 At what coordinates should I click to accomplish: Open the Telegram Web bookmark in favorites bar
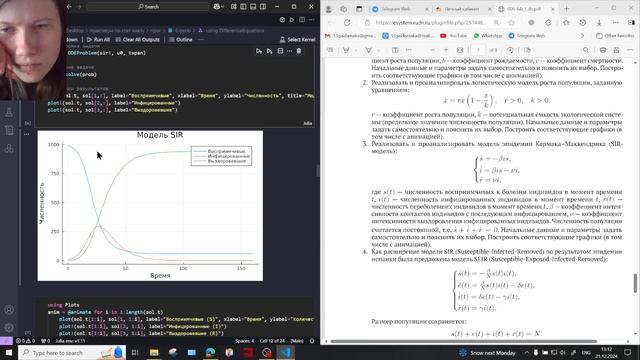[527, 36]
